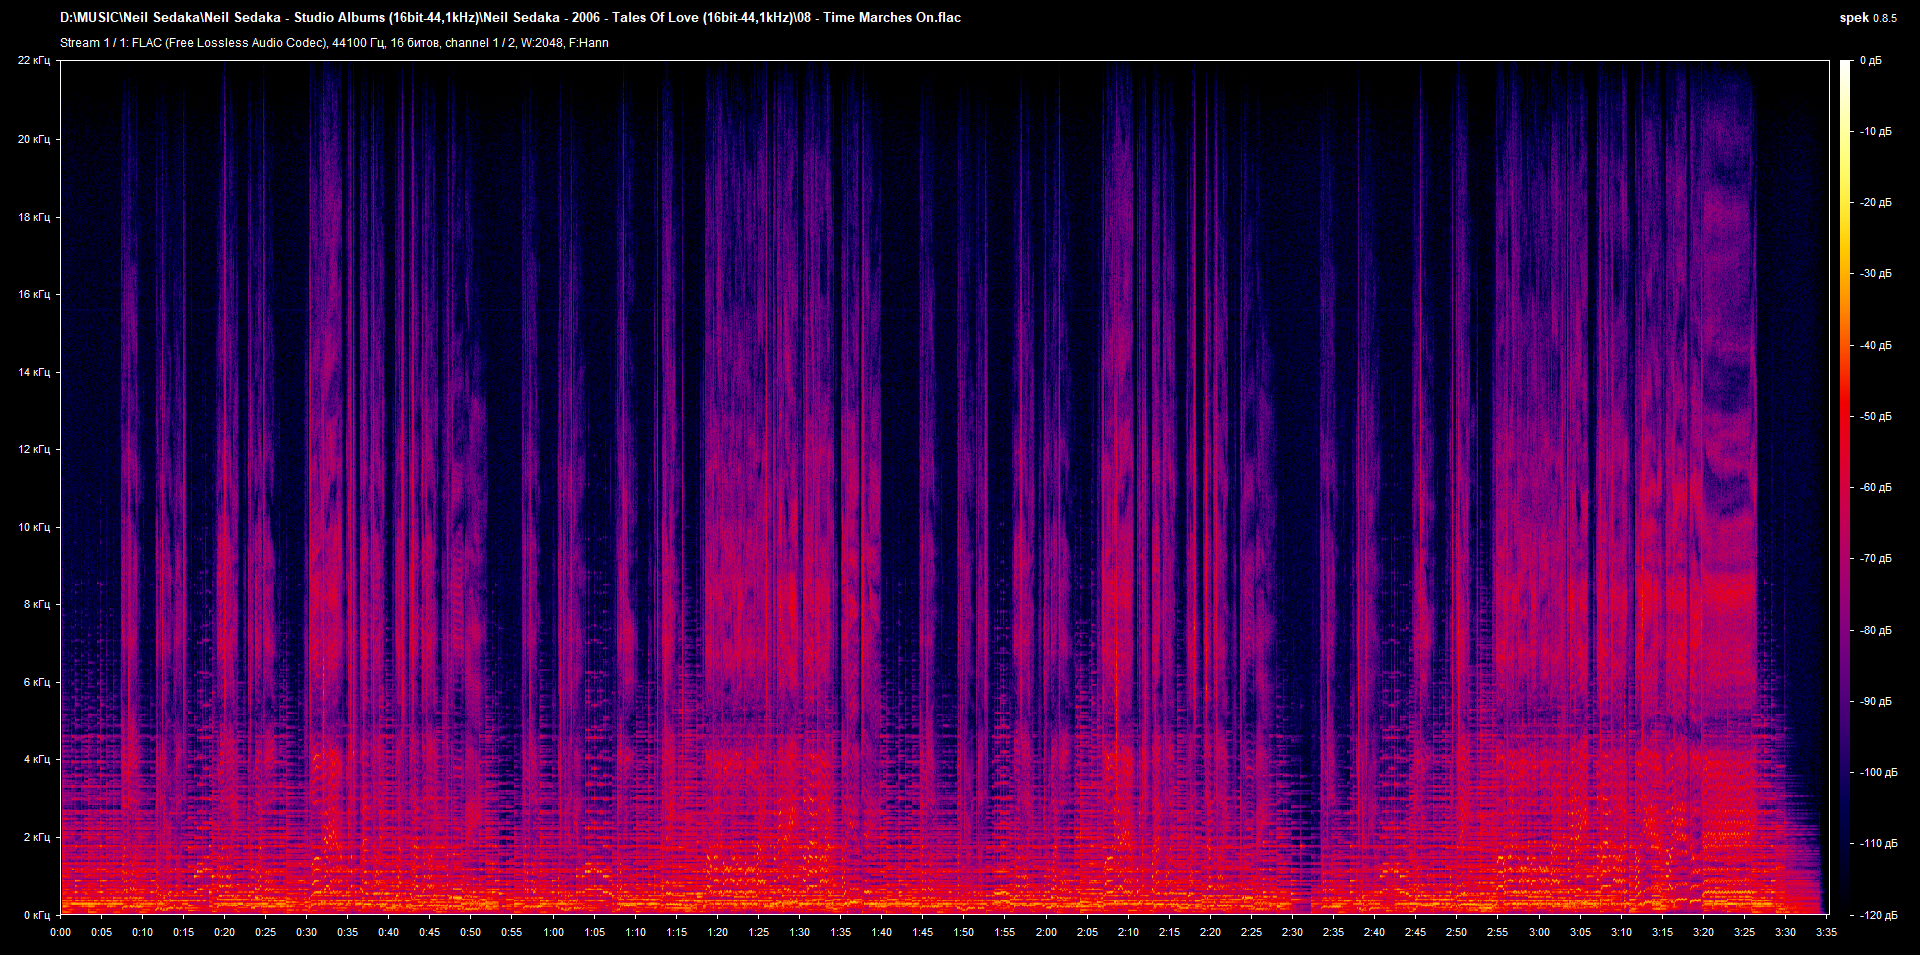Click the dB color scale gradient bar
The height and width of the screenshot is (955, 1920).
coord(1845,487)
